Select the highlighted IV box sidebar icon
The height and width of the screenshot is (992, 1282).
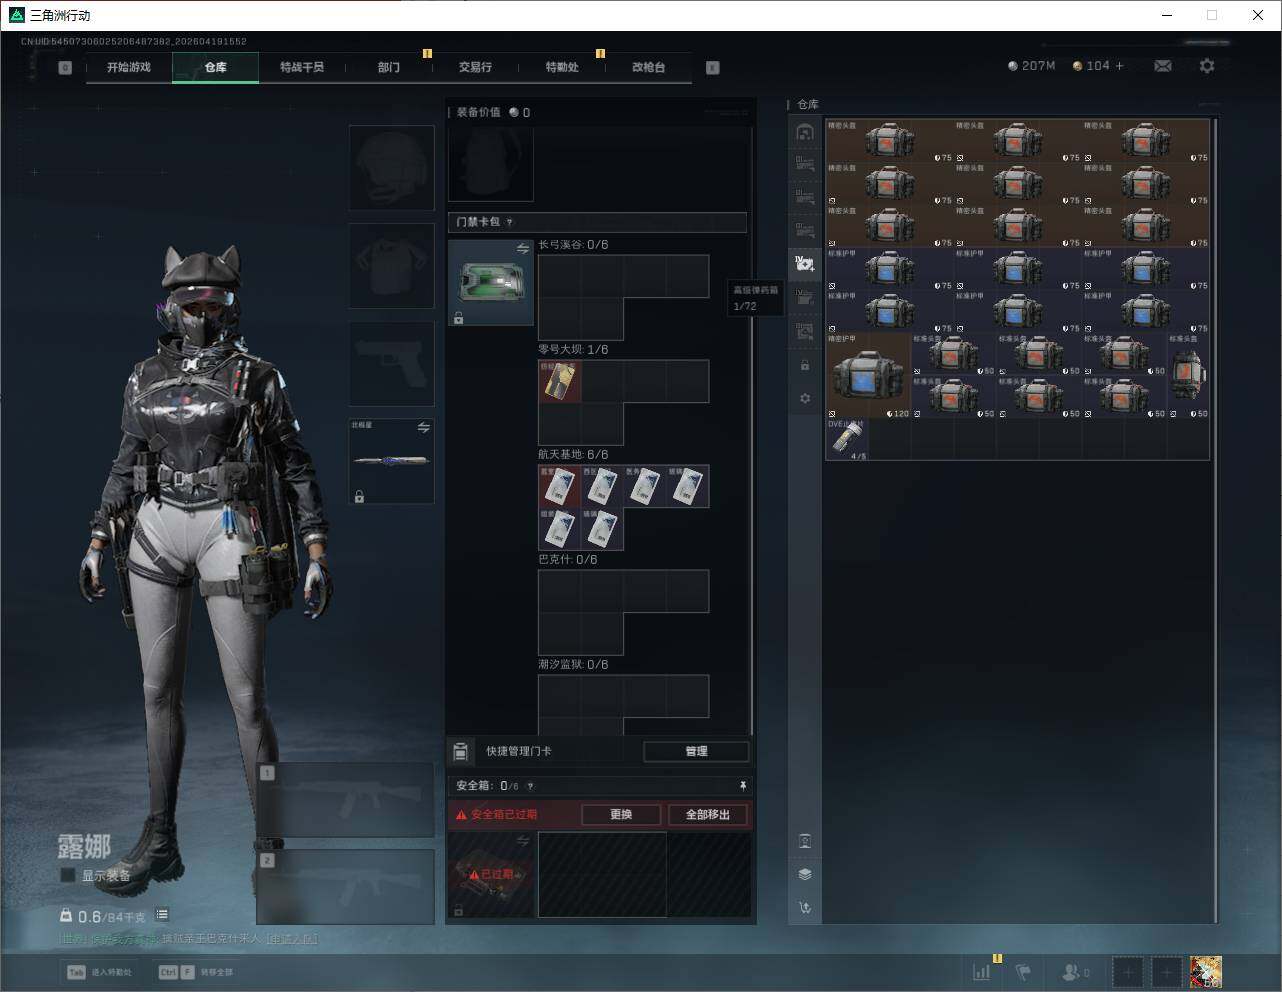(x=805, y=264)
